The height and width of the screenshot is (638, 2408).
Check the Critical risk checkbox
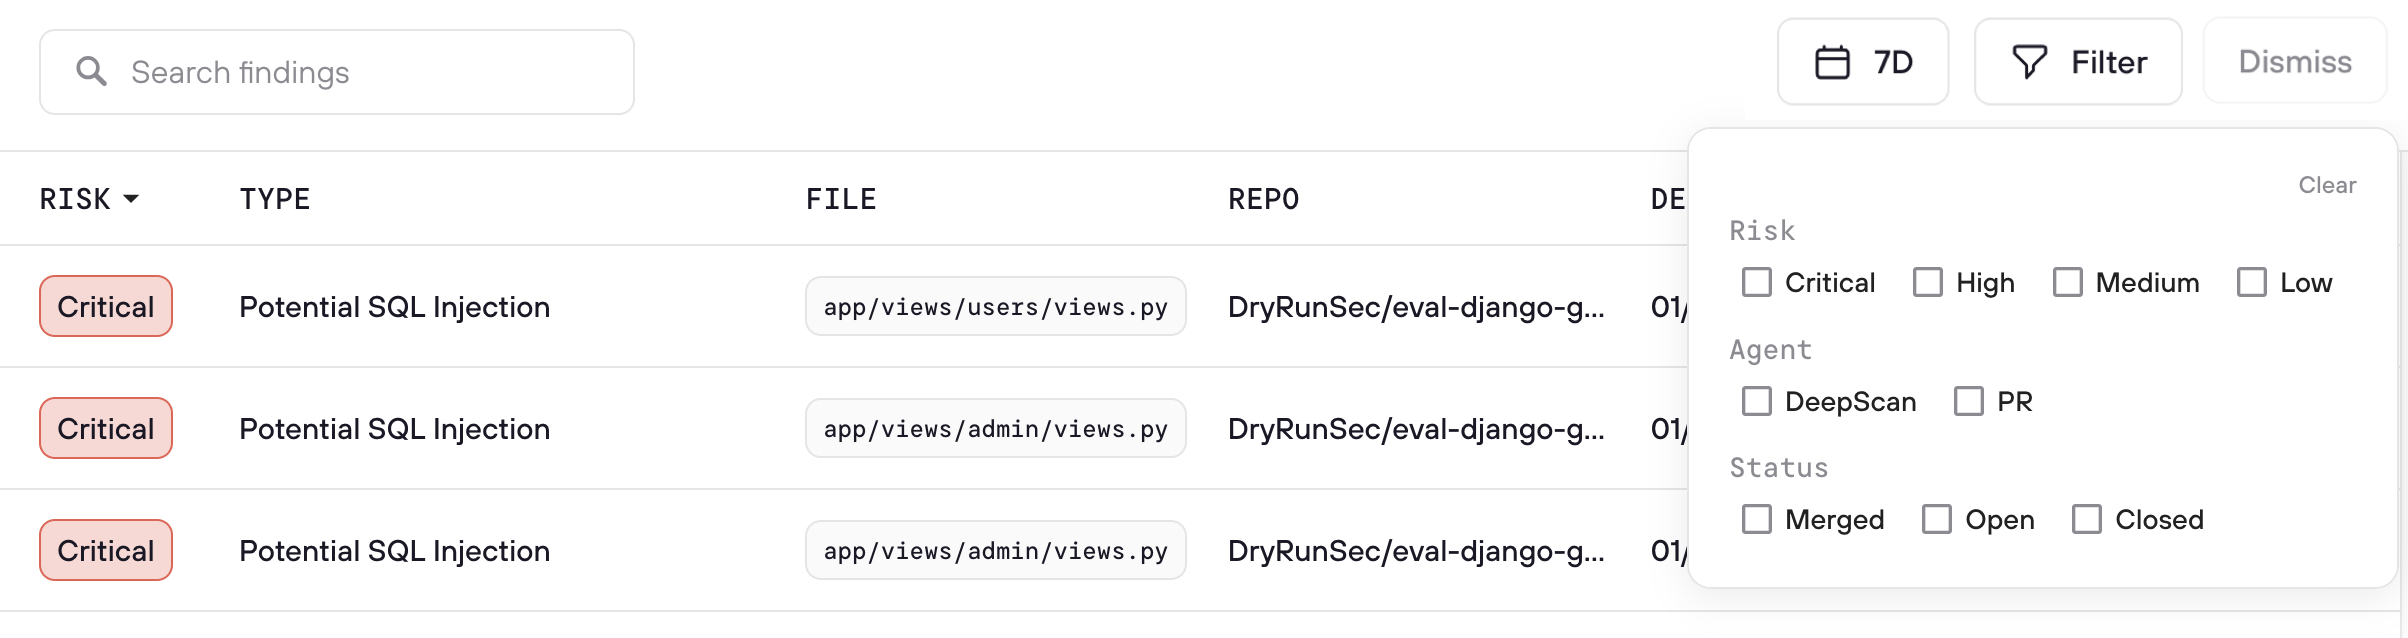point(1756,282)
